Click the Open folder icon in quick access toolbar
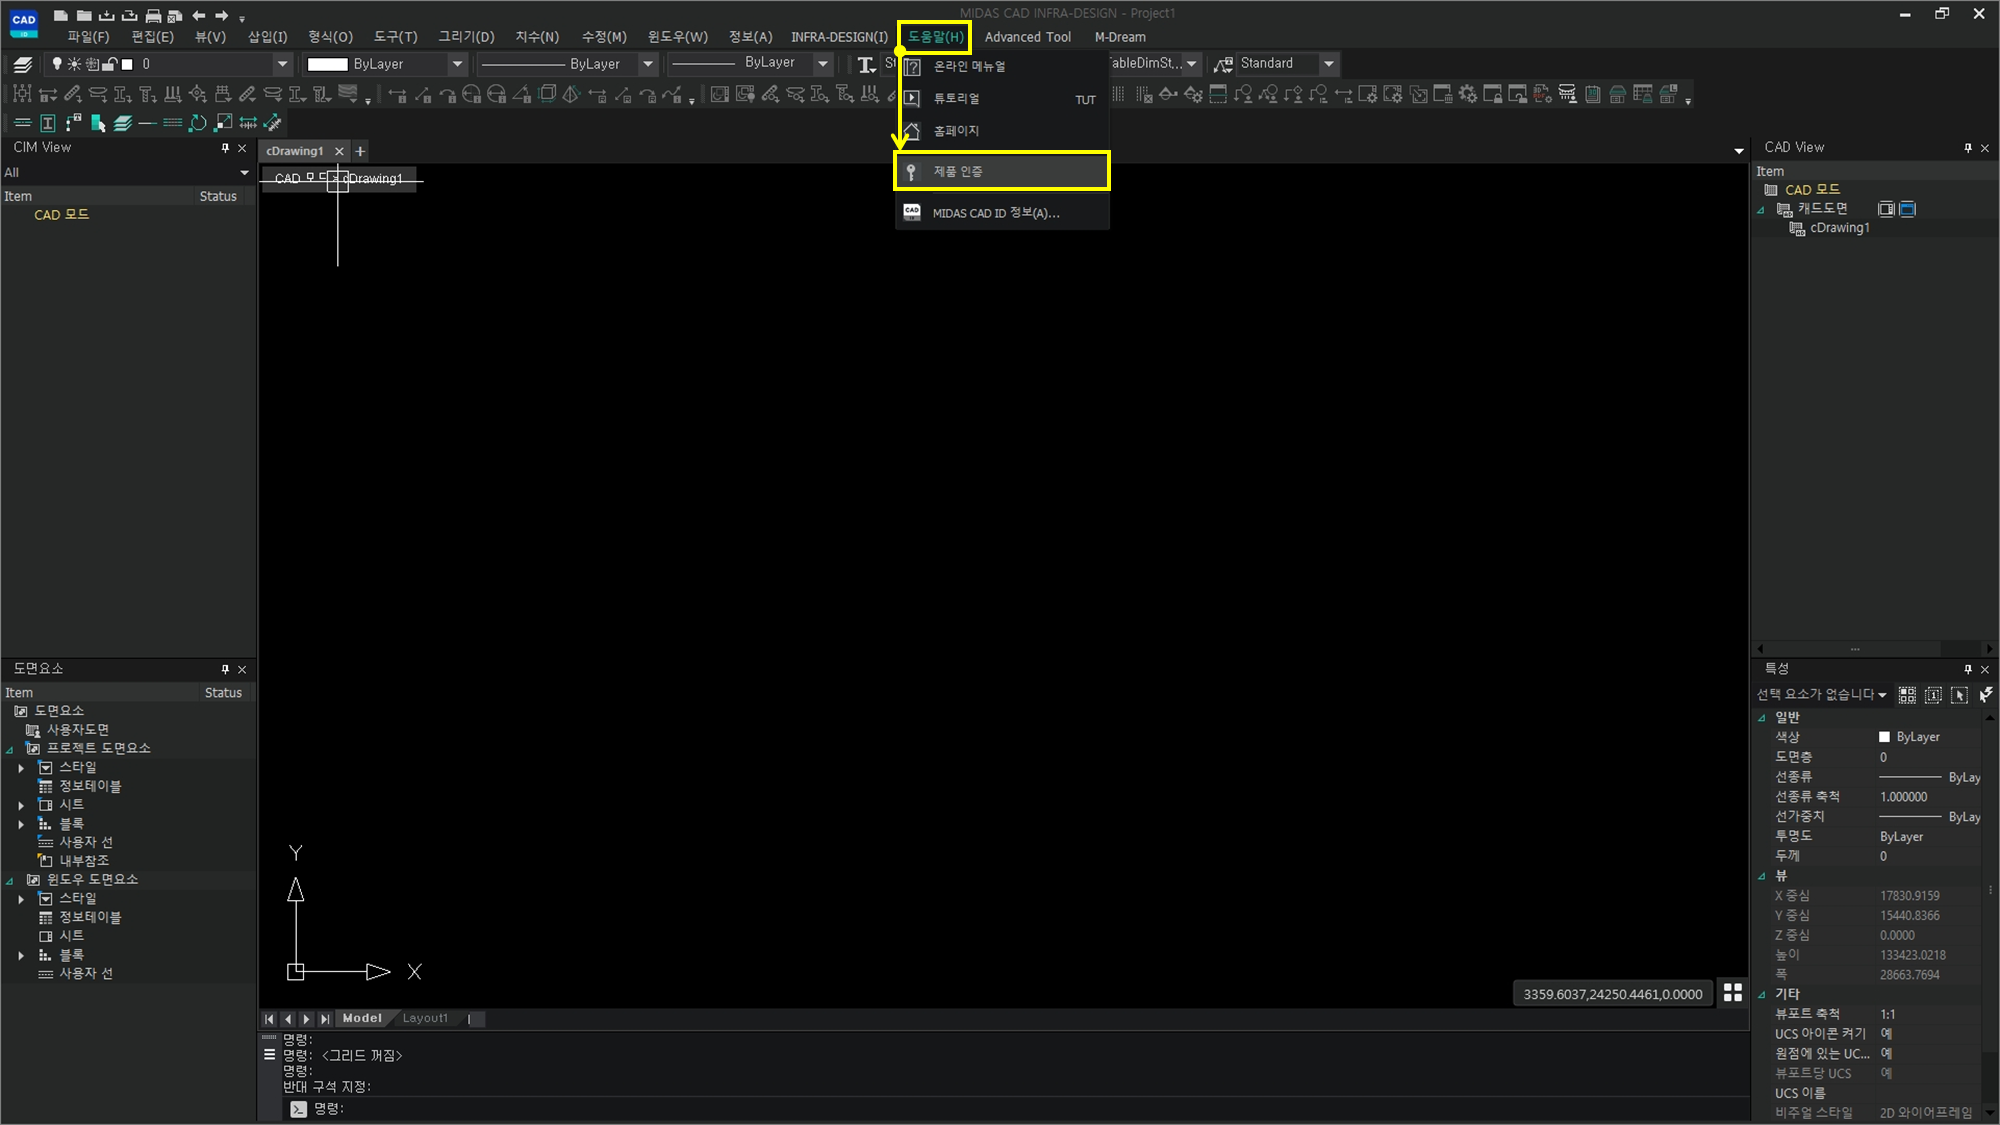The height and width of the screenshot is (1125, 2000). [x=84, y=15]
